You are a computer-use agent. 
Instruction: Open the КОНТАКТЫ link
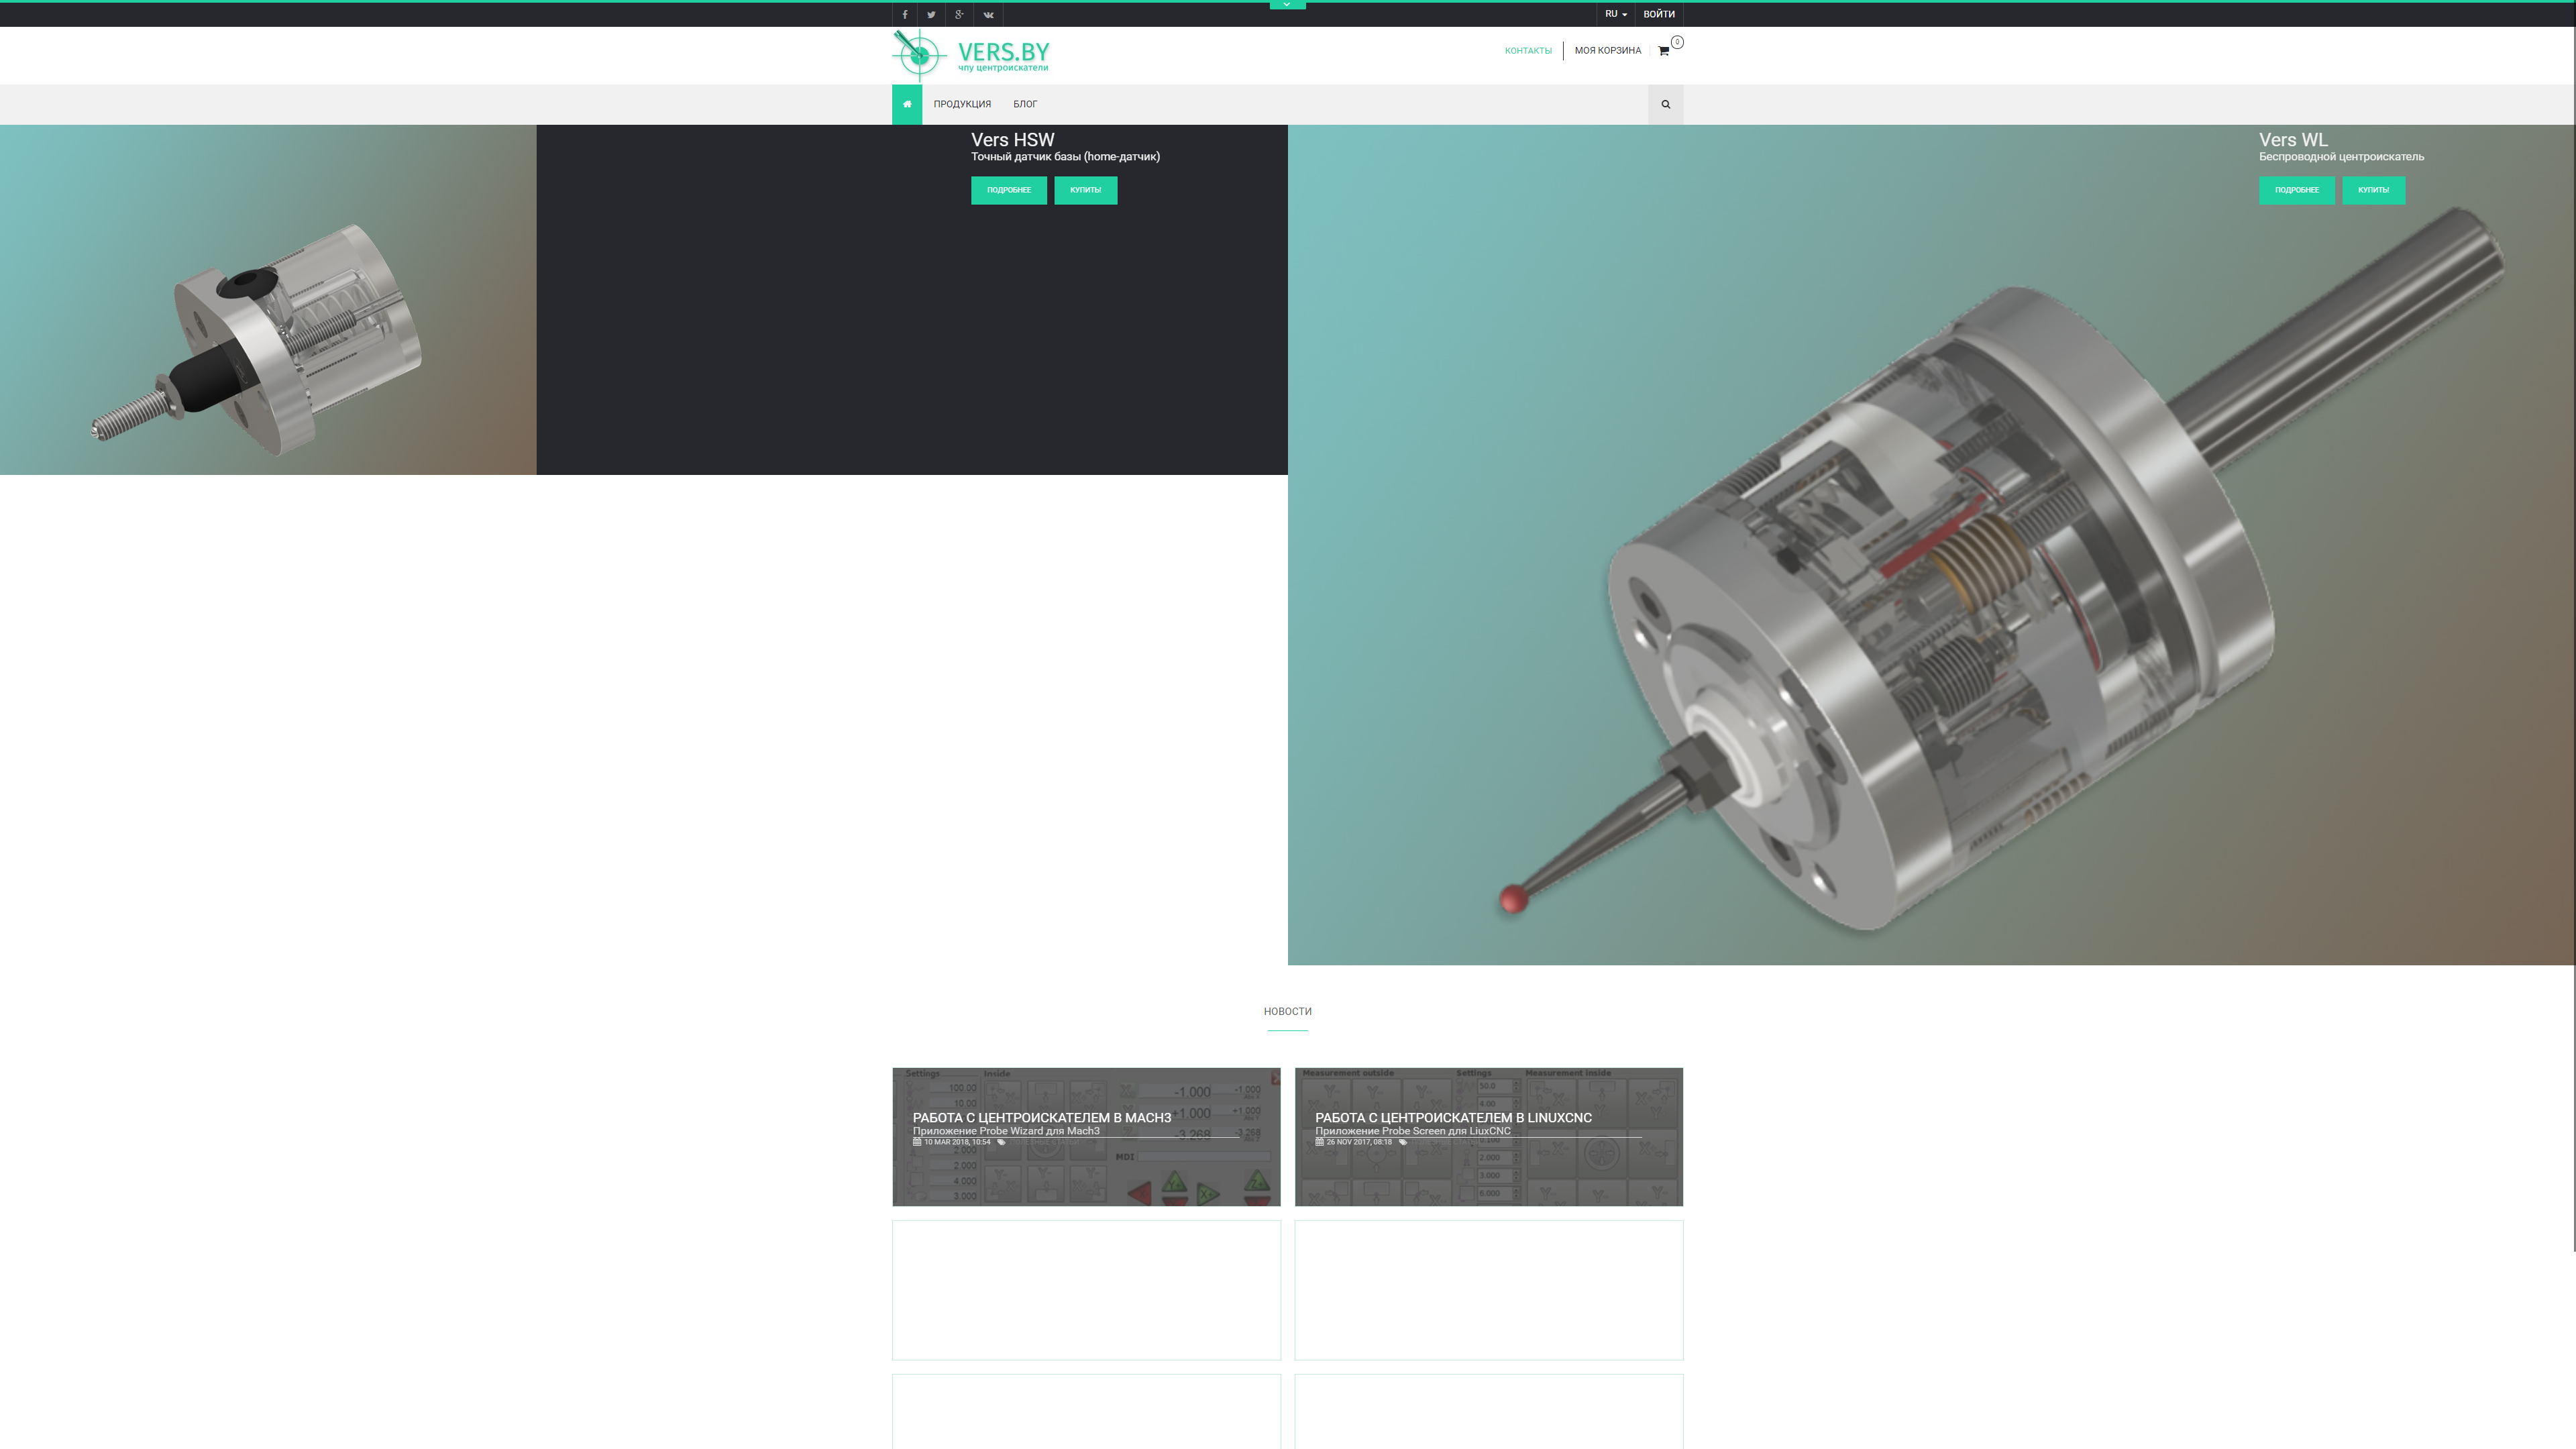(1528, 51)
